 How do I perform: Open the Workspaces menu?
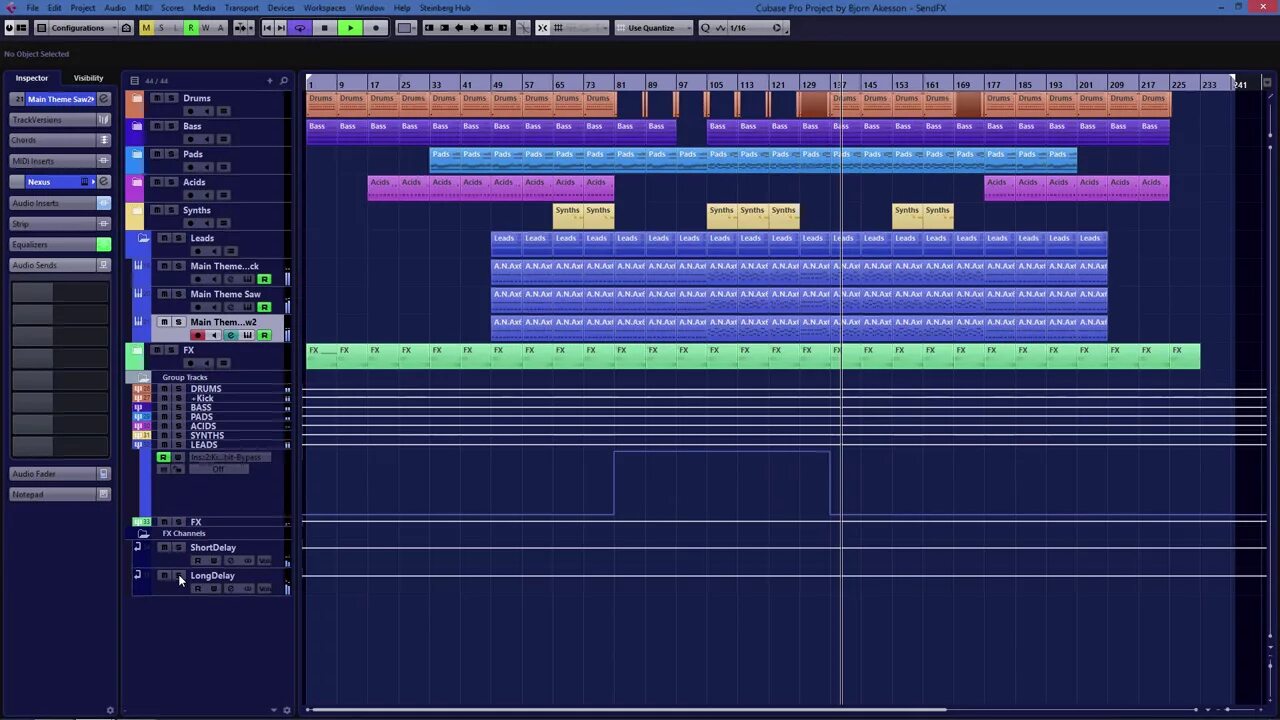324,8
